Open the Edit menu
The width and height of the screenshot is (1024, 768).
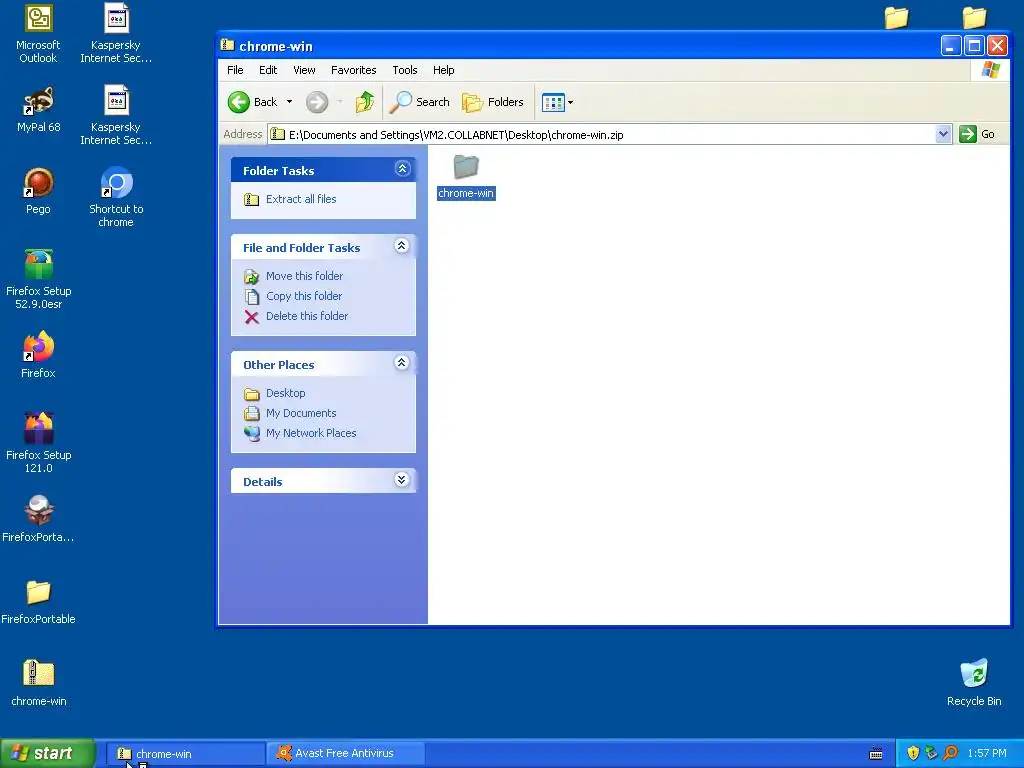[x=268, y=70]
